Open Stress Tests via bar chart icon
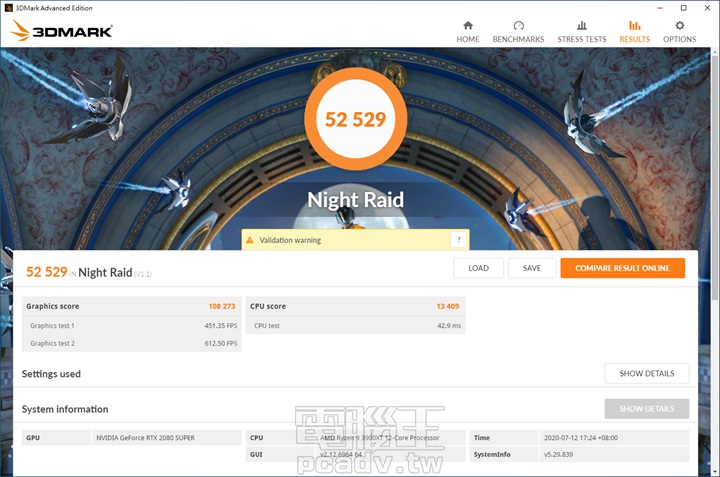This screenshot has height=477, width=720. coord(581,25)
